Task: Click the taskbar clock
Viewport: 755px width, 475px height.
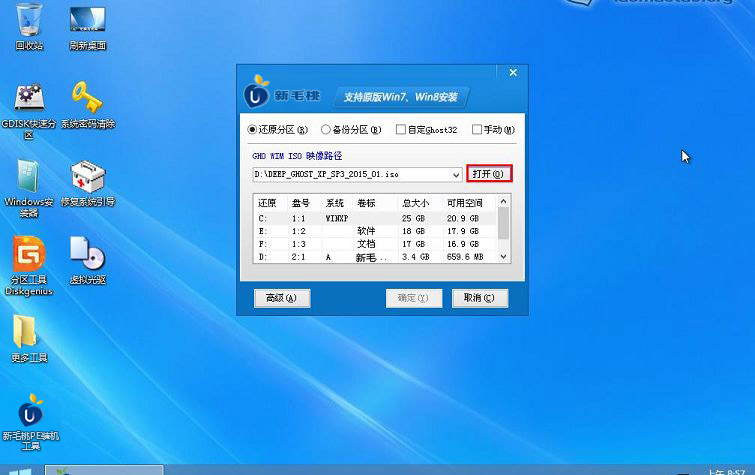Action: click(727, 472)
